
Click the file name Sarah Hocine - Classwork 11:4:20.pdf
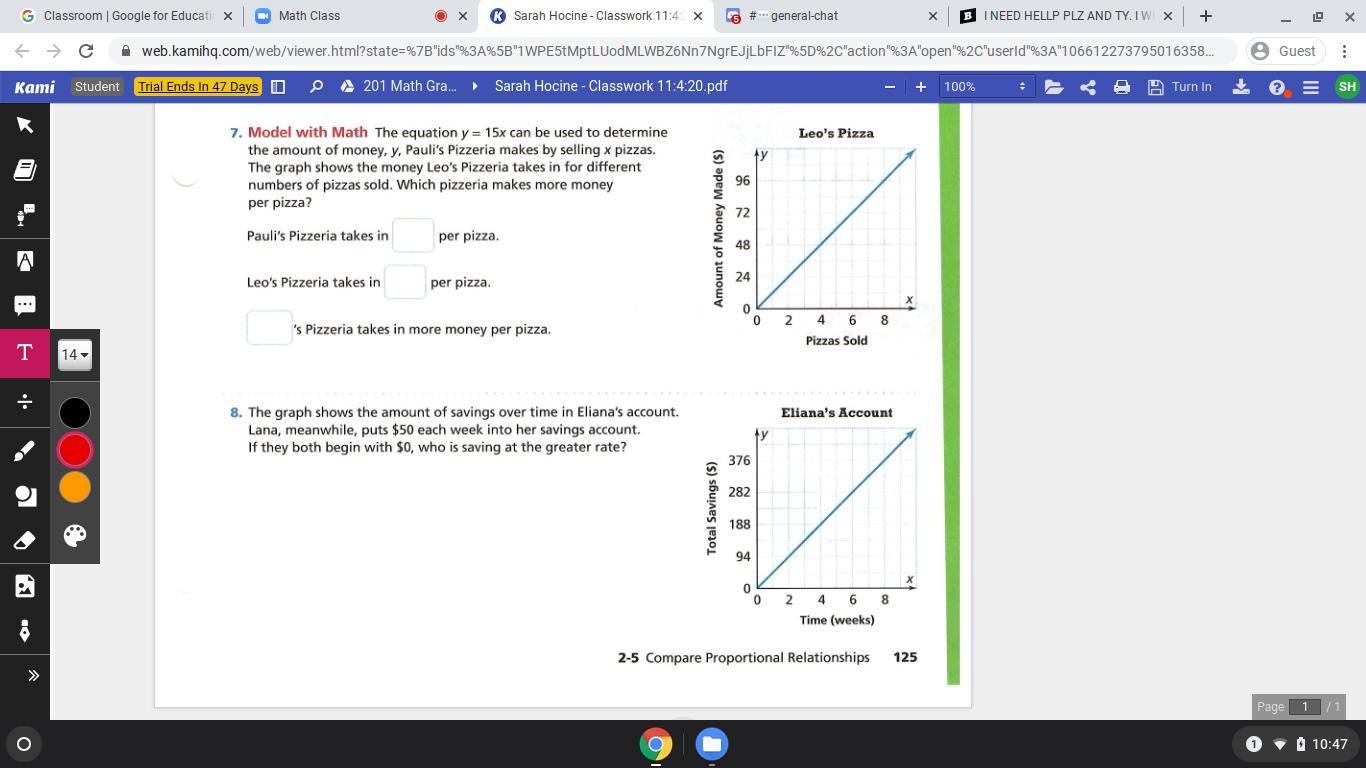(x=611, y=87)
